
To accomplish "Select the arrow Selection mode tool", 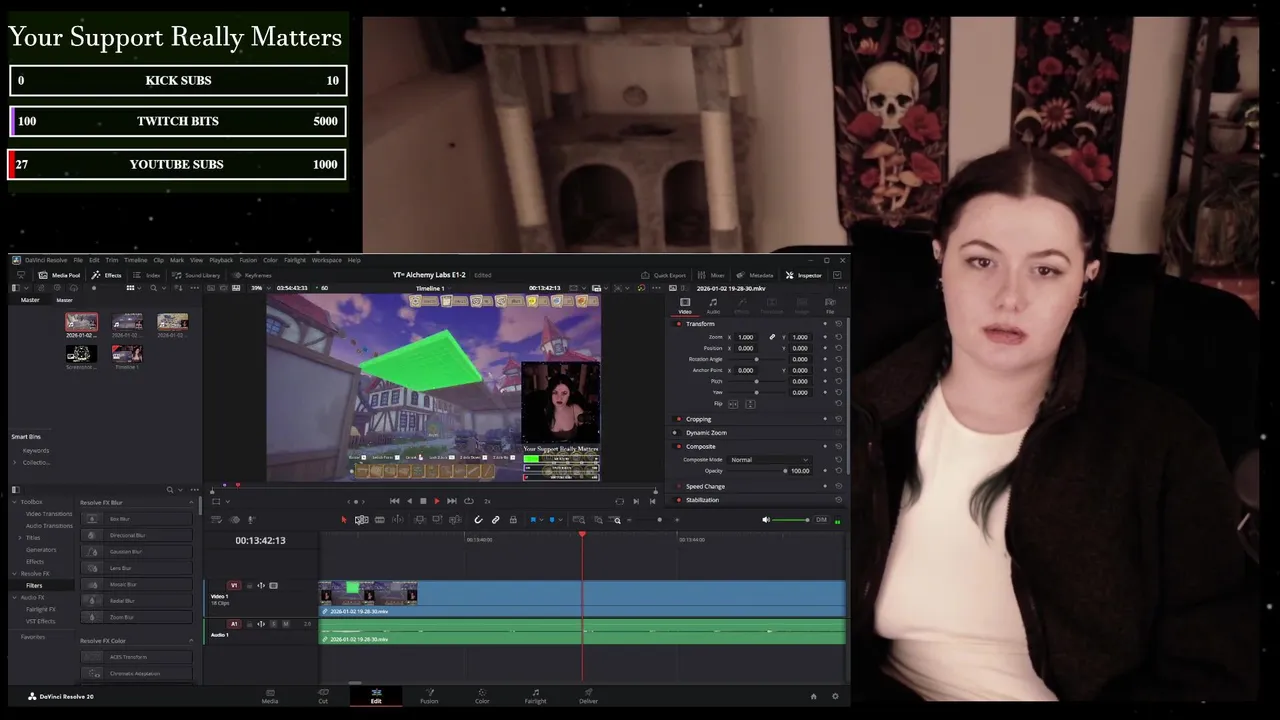I will (x=344, y=520).
